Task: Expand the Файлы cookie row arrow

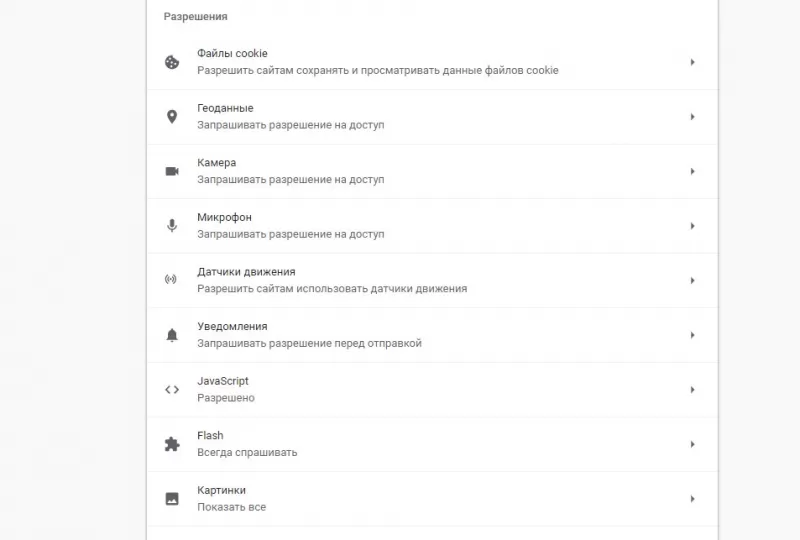Action: [x=692, y=62]
